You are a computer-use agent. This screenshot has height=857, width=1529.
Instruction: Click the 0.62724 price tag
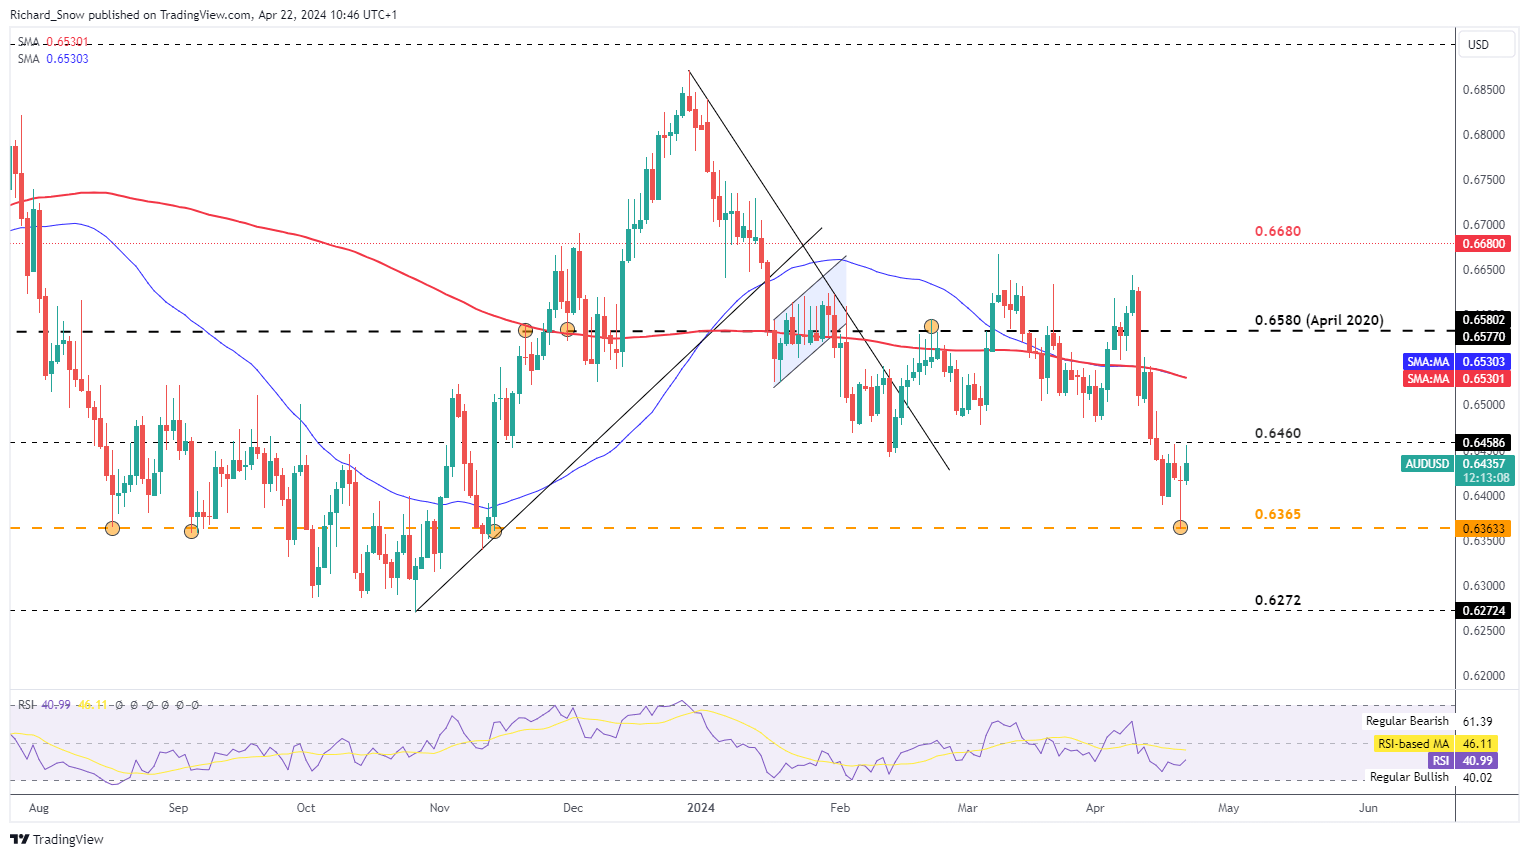[x=1484, y=610]
